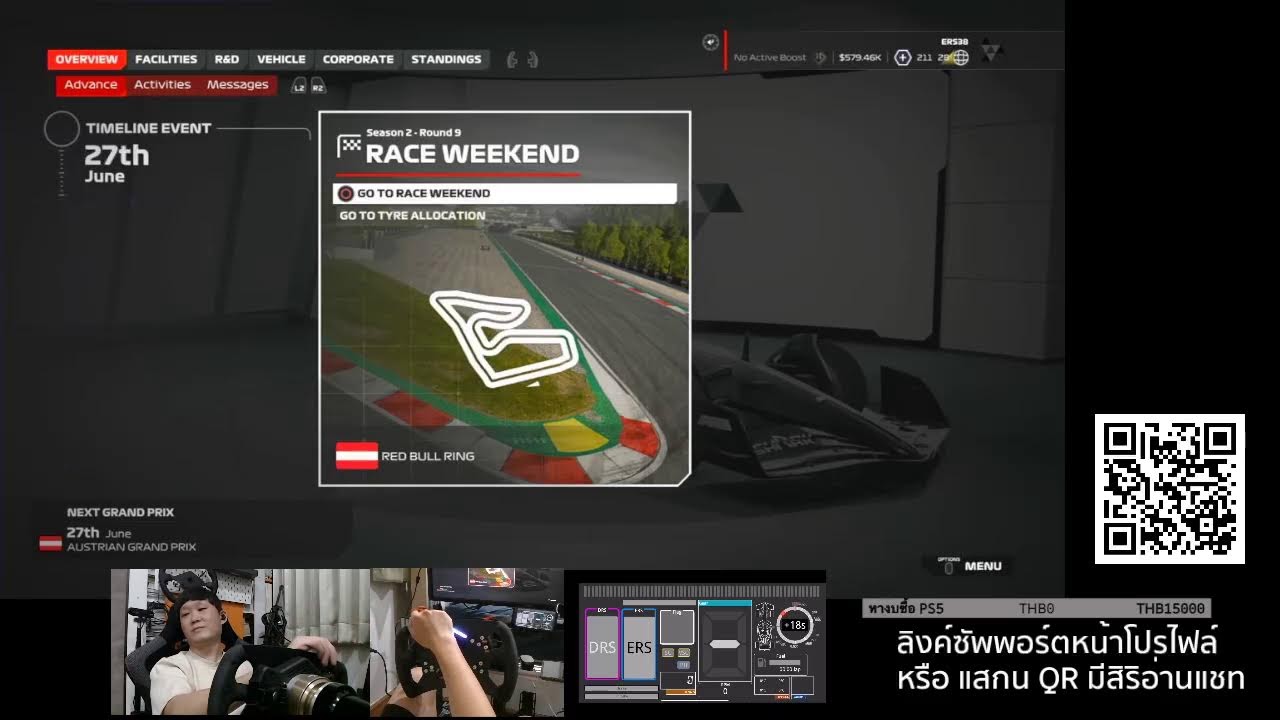
Task: Click the Austrian Grand Prix text
Action: point(131,547)
